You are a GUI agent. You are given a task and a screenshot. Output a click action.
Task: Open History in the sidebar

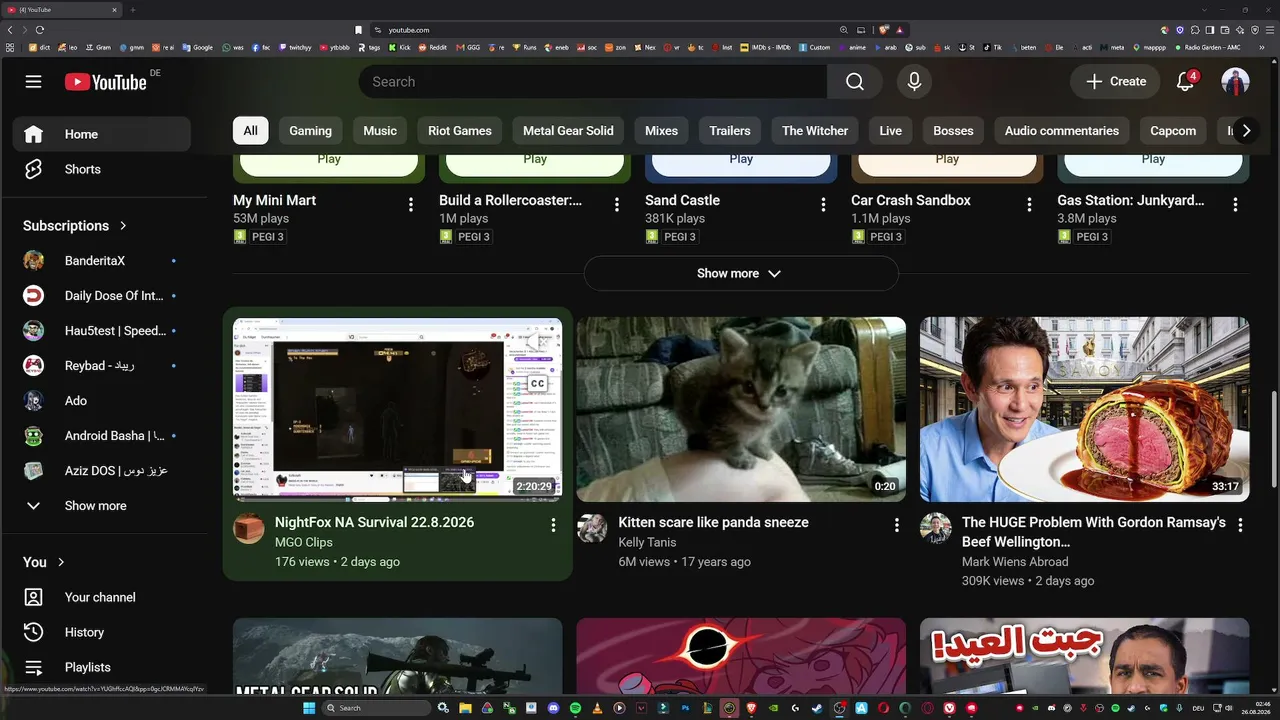(101, 632)
